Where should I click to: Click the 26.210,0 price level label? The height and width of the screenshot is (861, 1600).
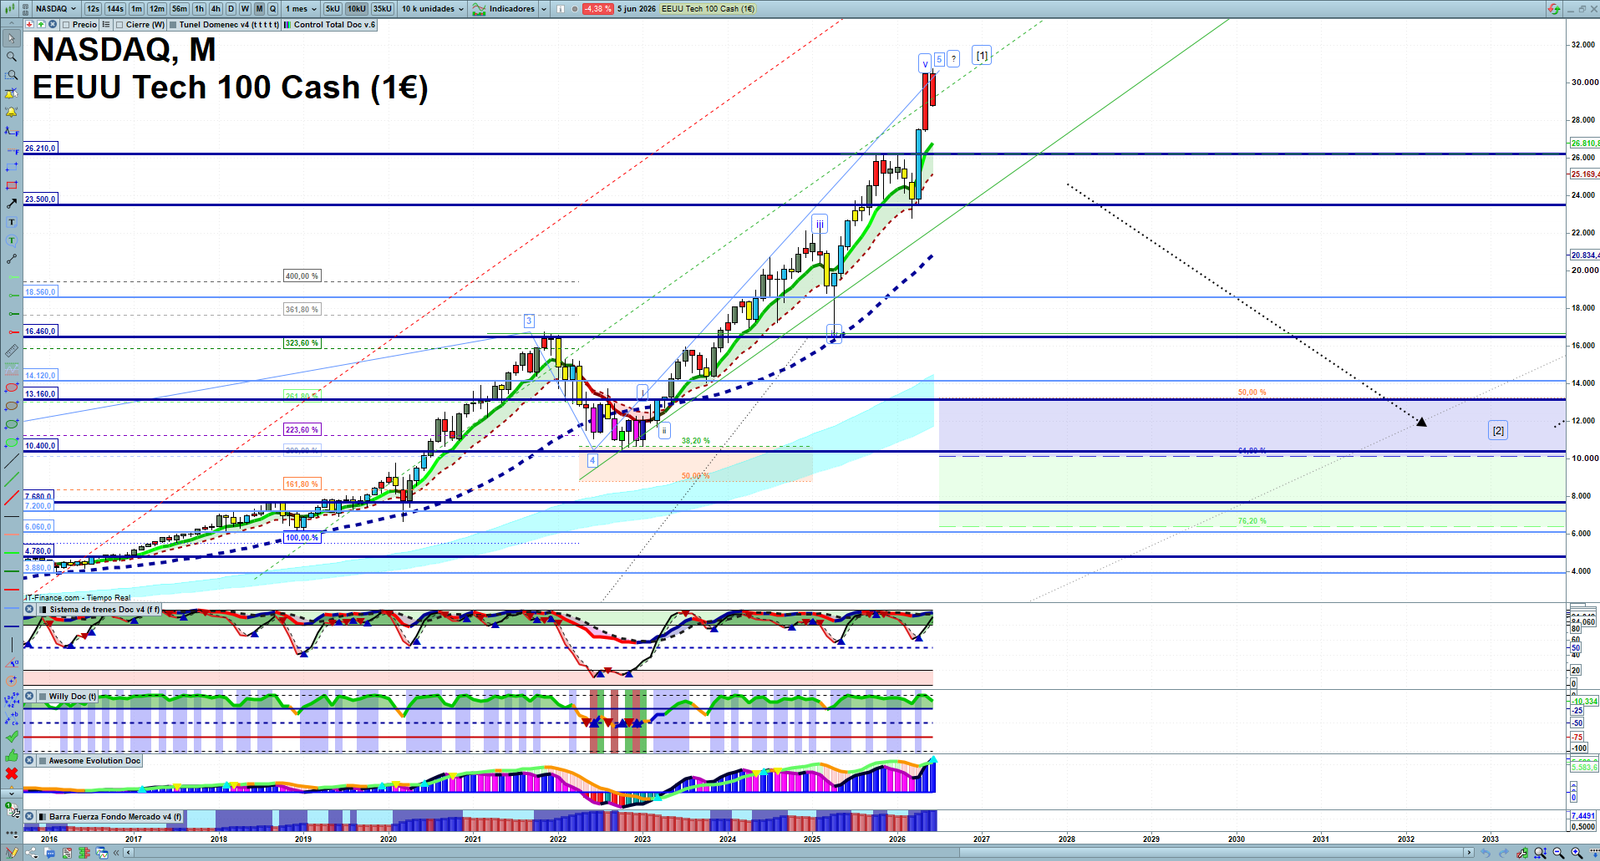(x=40, y=148)
